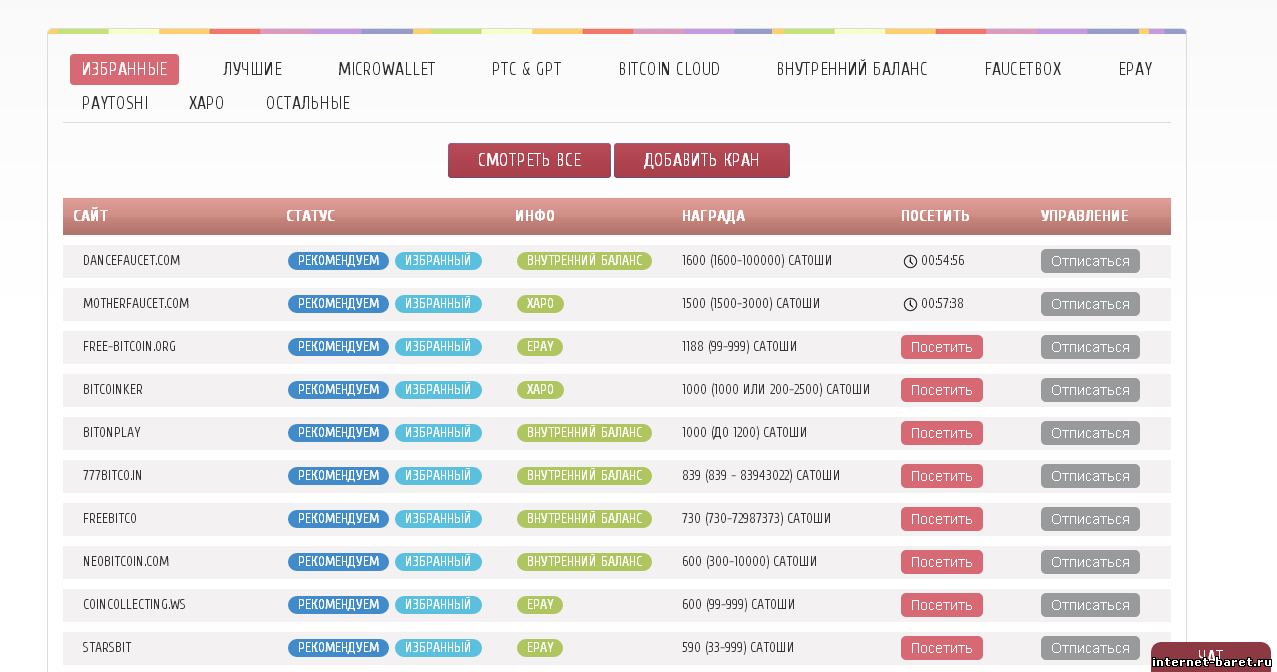Screen dimensions: 1277x672
Task: Click the ИЗБРАННЫЙ badge in the MOTHERFAUCET.COM row
Action: (438, 304)
